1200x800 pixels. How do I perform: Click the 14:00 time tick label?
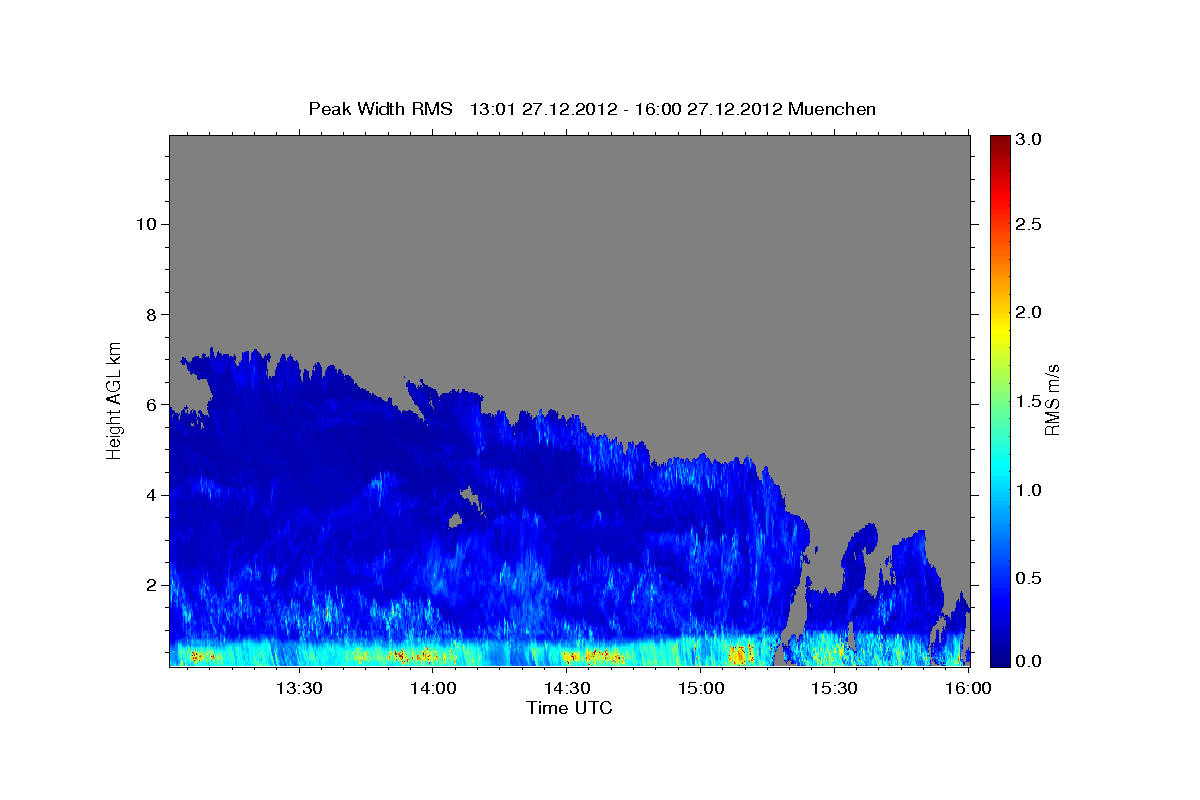(x=433, y=688)
